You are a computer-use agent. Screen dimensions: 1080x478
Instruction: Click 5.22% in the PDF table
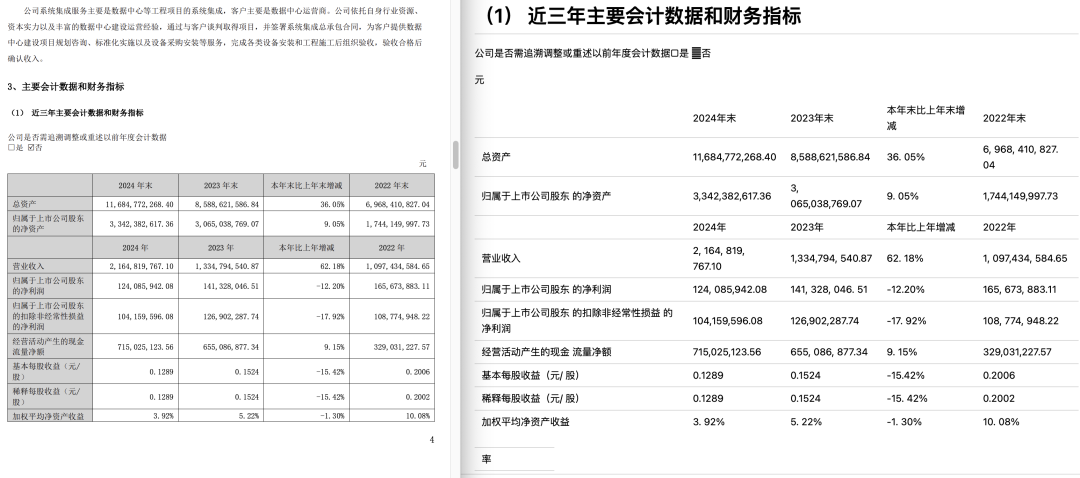[249, 416]
